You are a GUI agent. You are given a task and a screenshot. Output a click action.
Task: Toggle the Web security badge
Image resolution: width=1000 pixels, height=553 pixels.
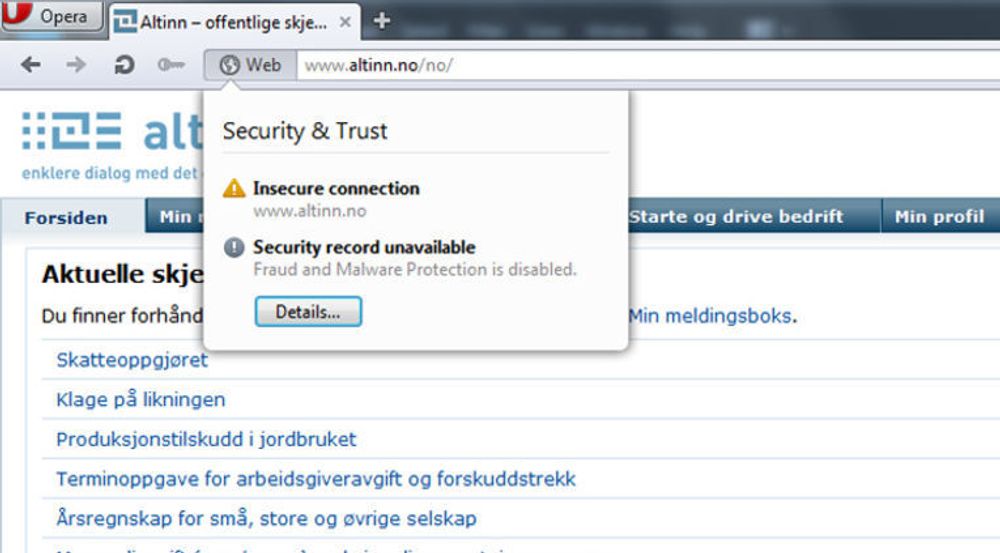pos(250,65)
